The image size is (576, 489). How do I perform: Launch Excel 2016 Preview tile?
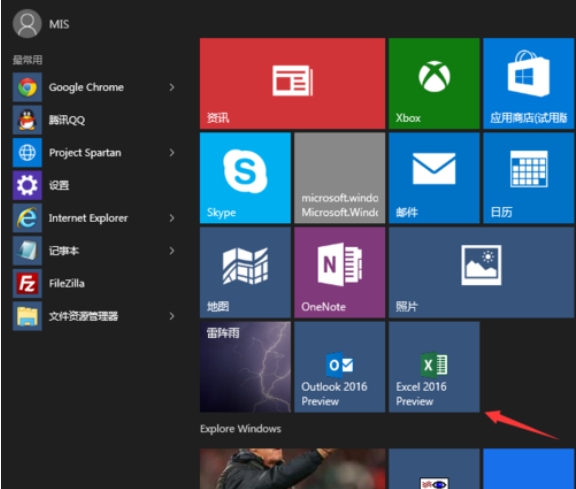tap(434, 367)
